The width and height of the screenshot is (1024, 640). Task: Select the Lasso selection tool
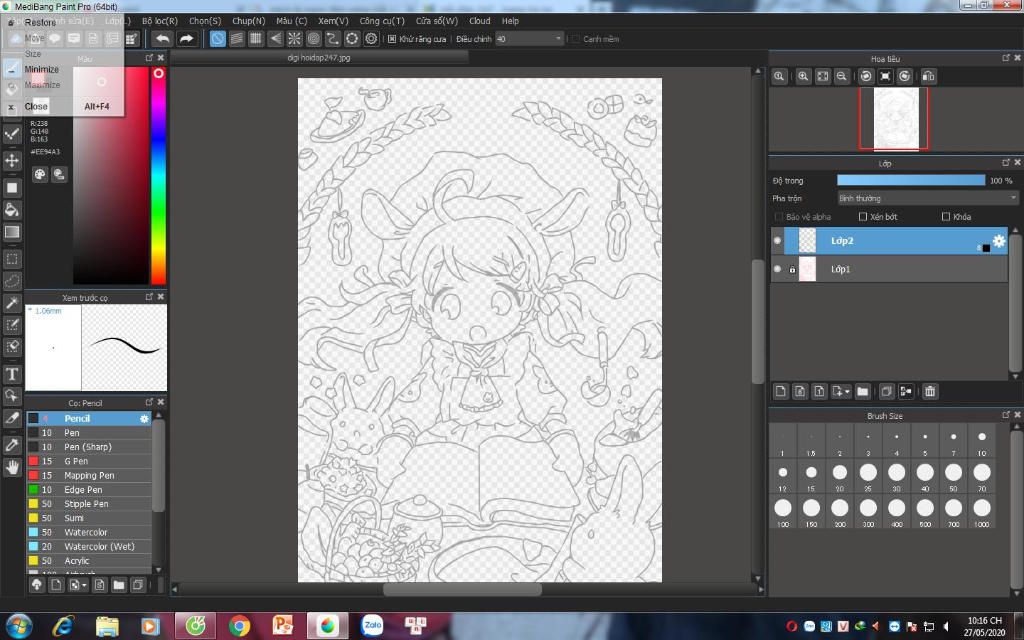12,281
